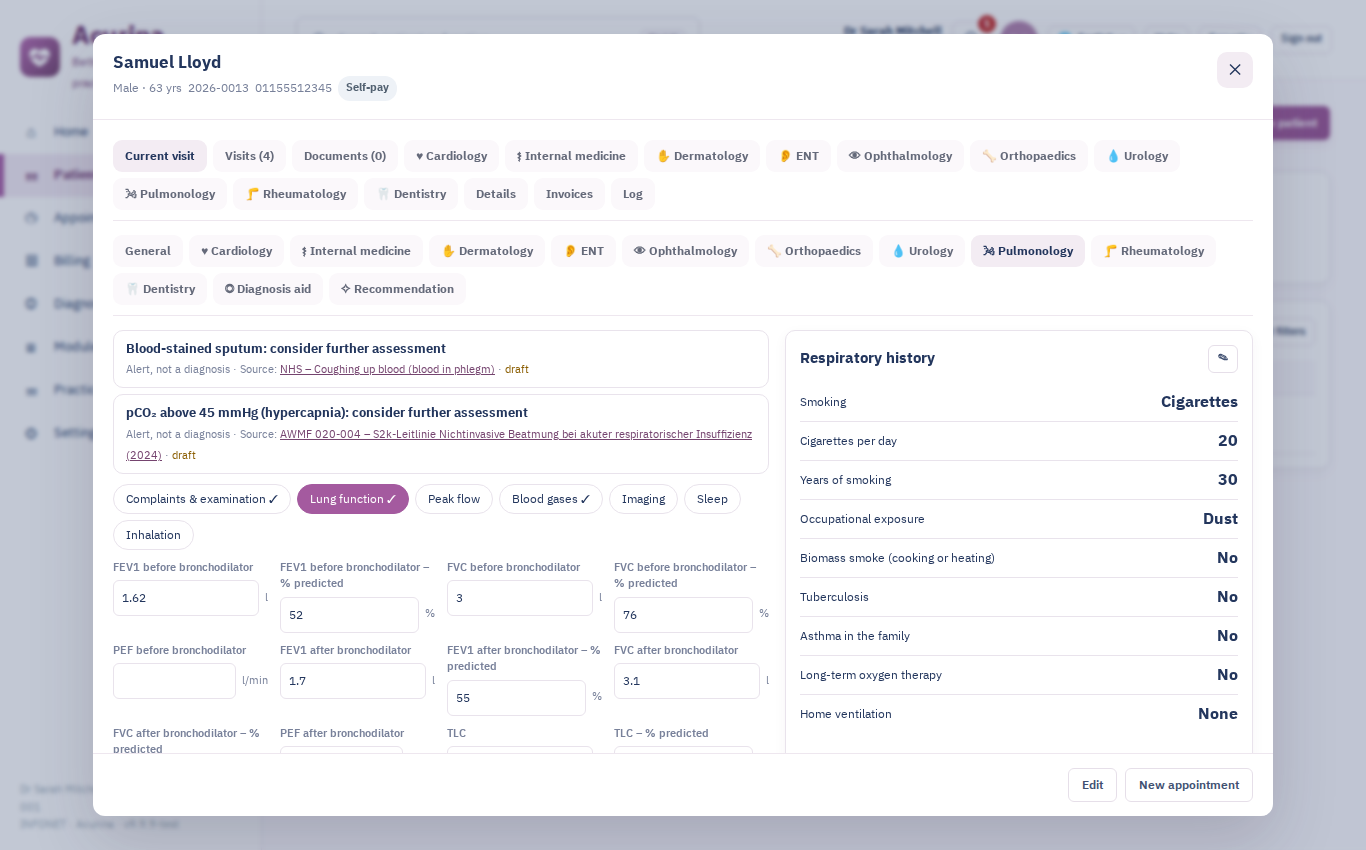Open the Details tab

[496, 194]
